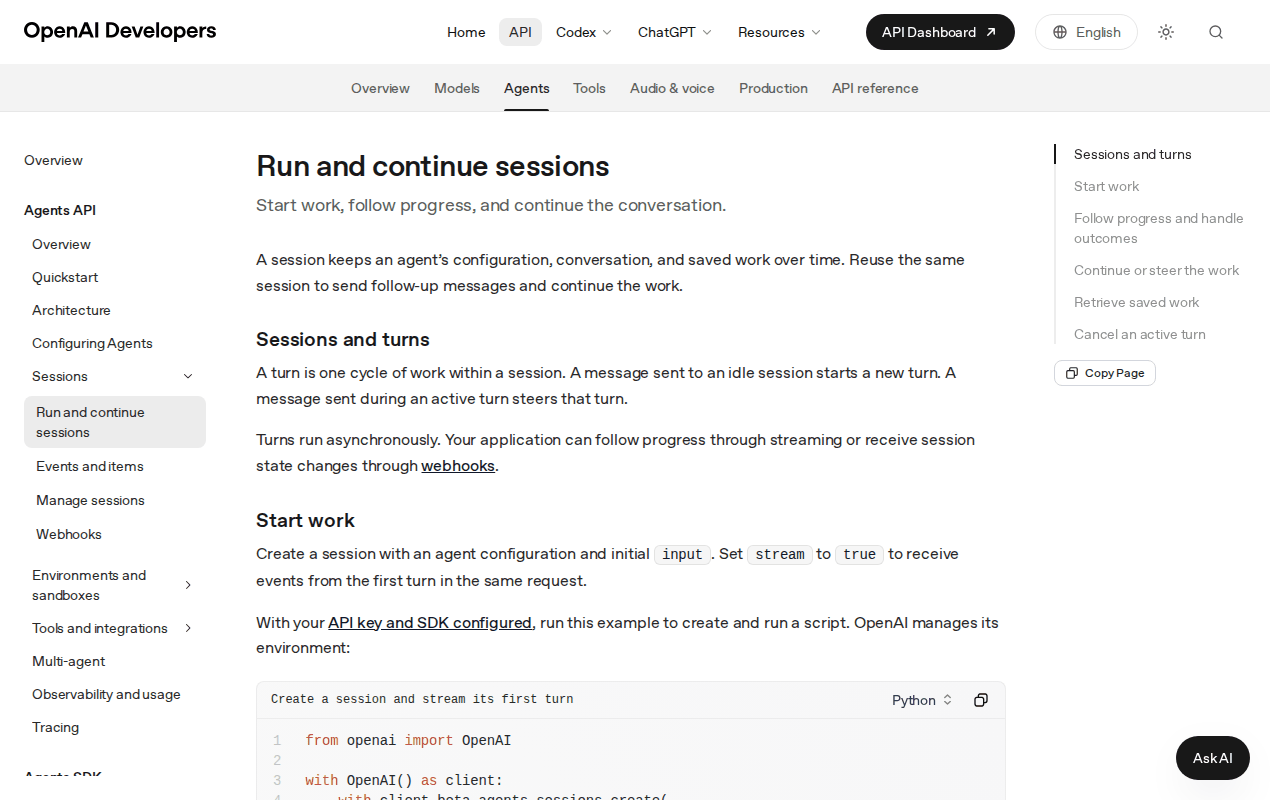Follow the webhooks link in the text
The width and height of the screenshot is (1280, 800).
pyautogui.click(x=458, y=465)
